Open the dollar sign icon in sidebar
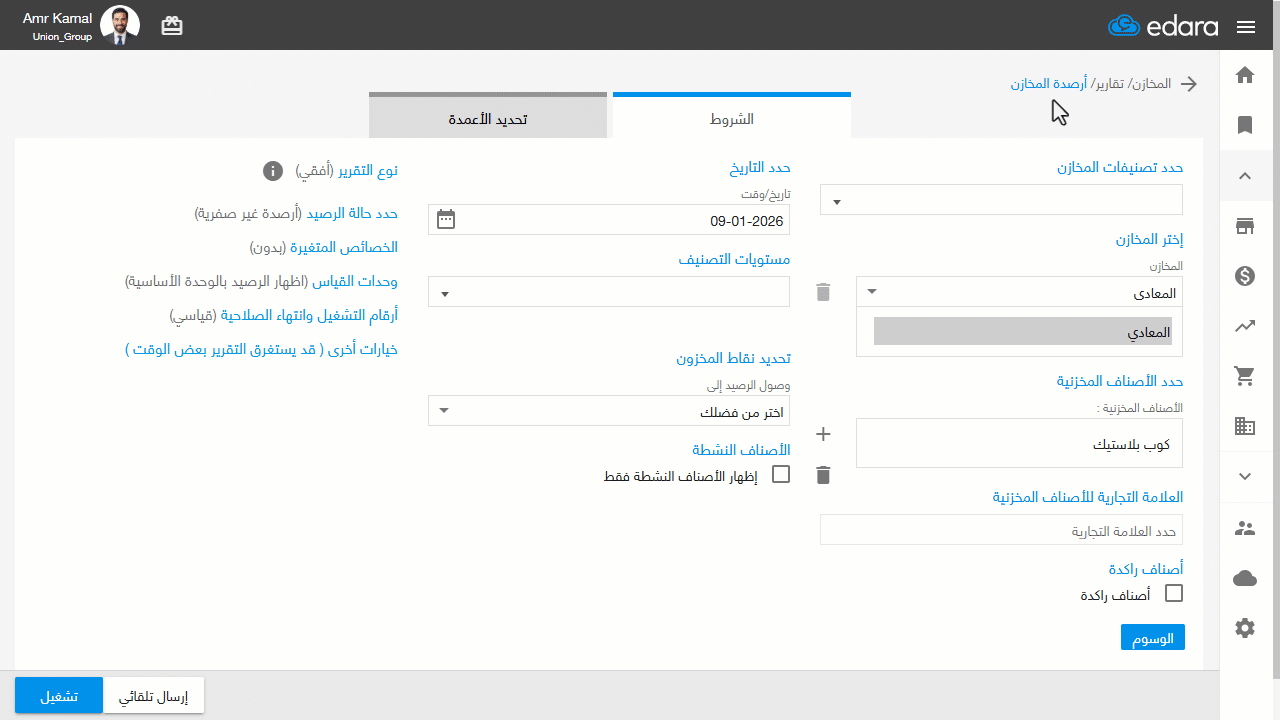The height and width of the screenshot is (720, 1280). point(1245,276)
